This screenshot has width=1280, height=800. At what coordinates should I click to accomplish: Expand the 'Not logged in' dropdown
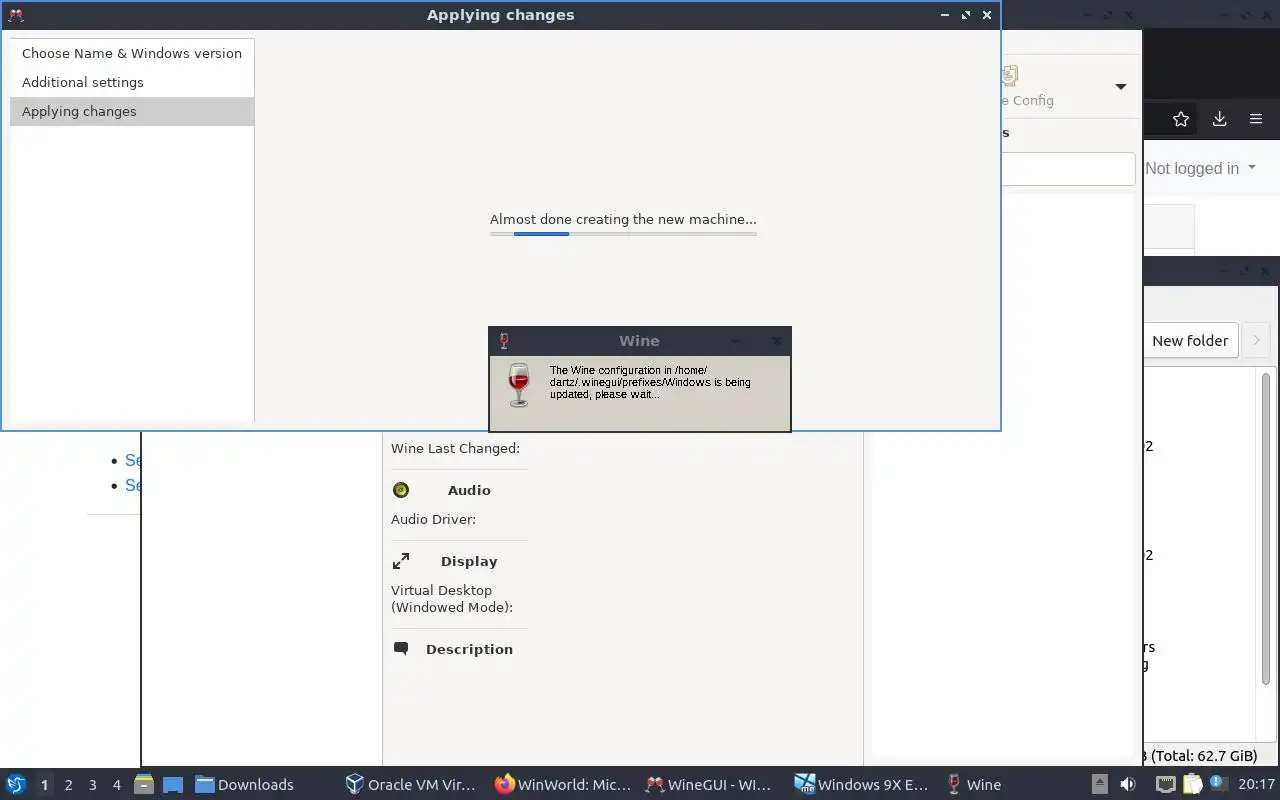point(1200,168)
